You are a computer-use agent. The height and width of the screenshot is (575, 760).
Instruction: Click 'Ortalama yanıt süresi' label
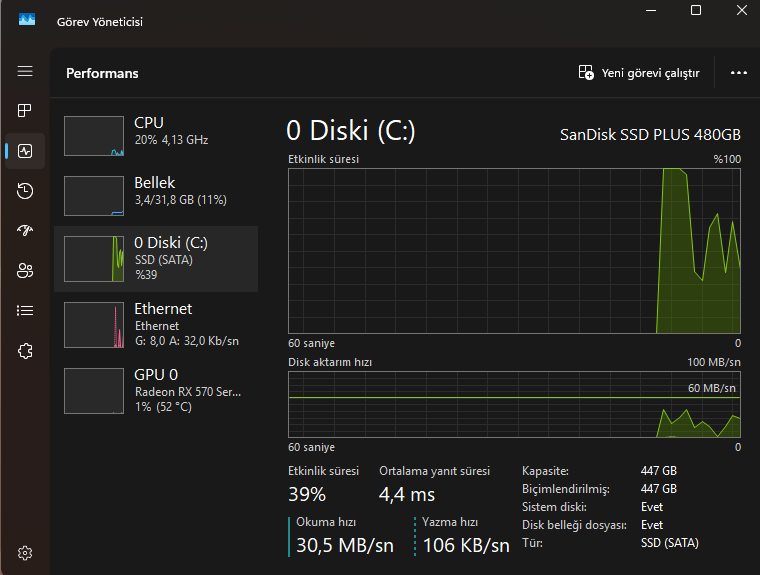coord(434,471)
